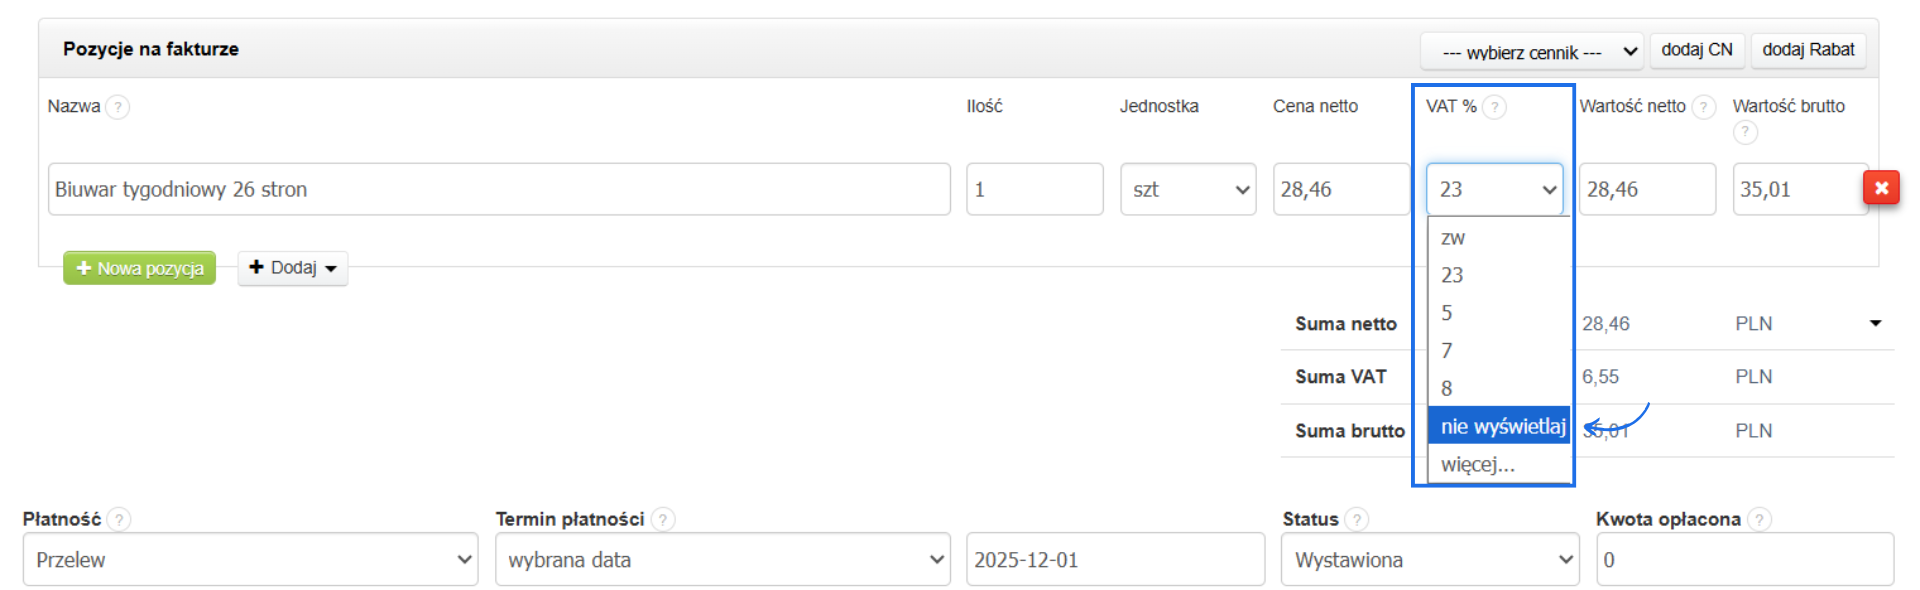The height and width of the screenshot is (590, 1920).
Task: Expand the szt unit dropdown
Action: [x=1188, y=188]
